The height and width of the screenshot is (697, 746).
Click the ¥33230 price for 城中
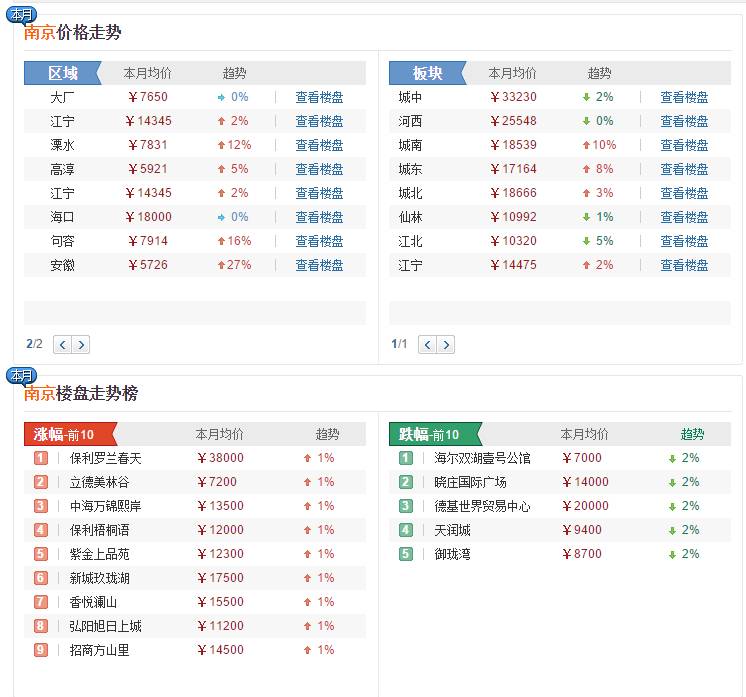[513, 97]
